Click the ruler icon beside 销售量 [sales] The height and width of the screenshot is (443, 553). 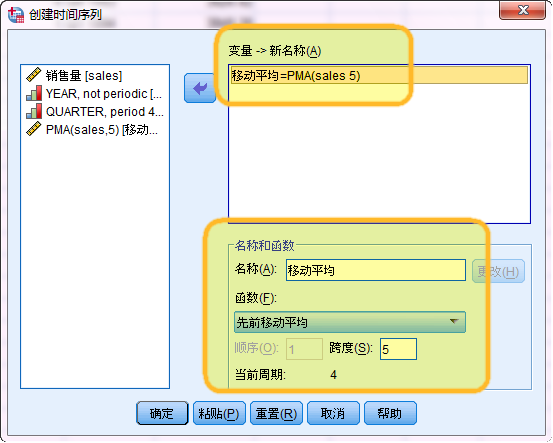34,75
